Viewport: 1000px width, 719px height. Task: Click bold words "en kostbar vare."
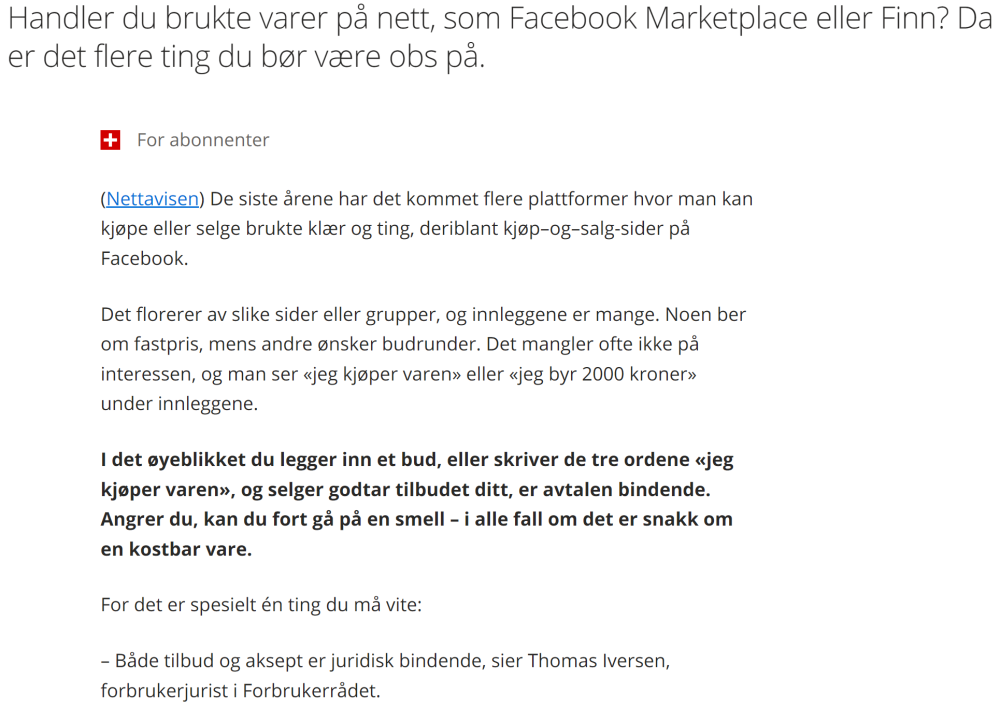coord(176,549)
